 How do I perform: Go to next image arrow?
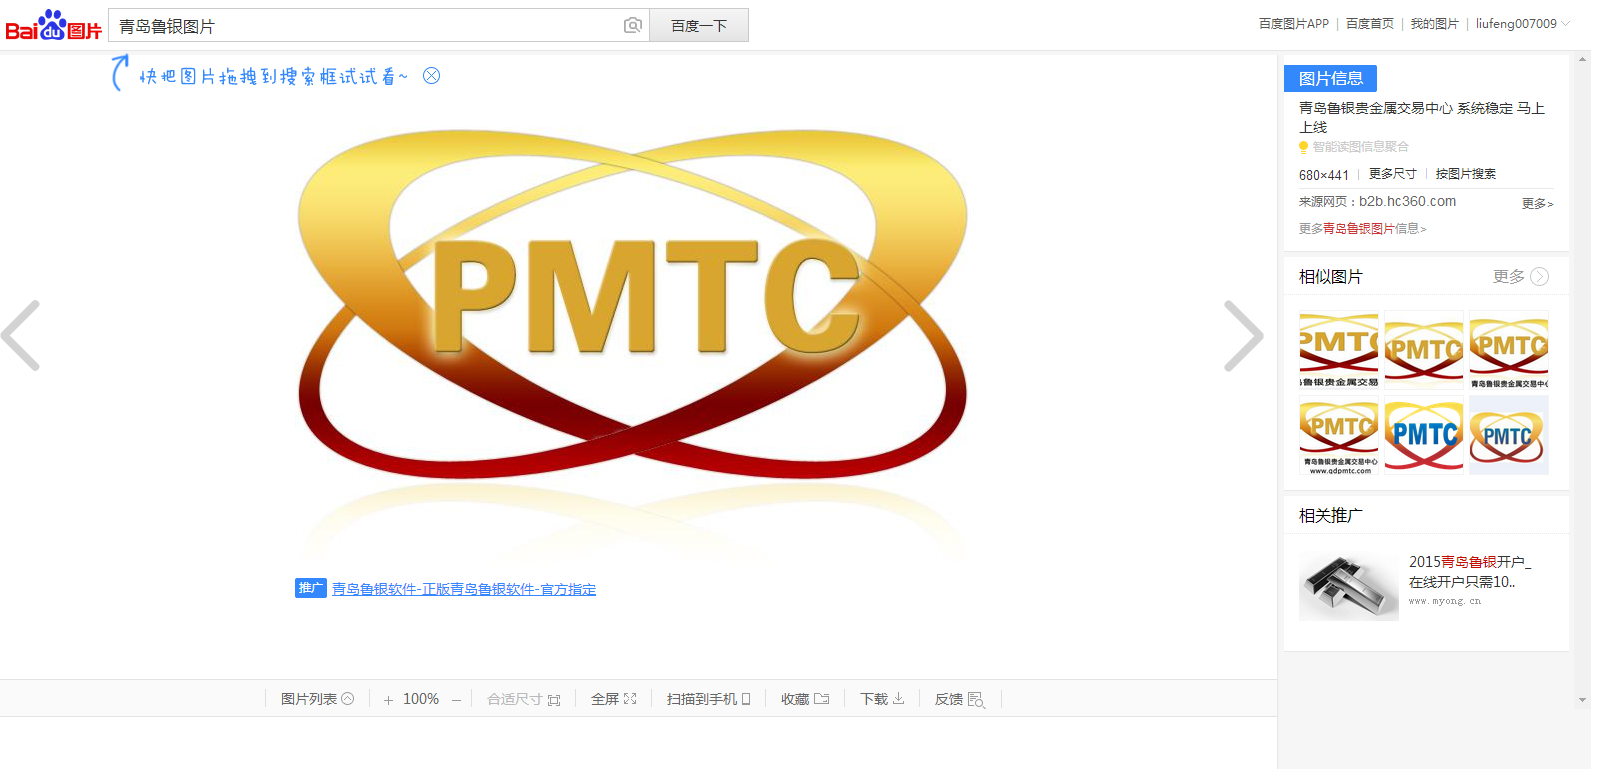click(x=1243, y=336)
